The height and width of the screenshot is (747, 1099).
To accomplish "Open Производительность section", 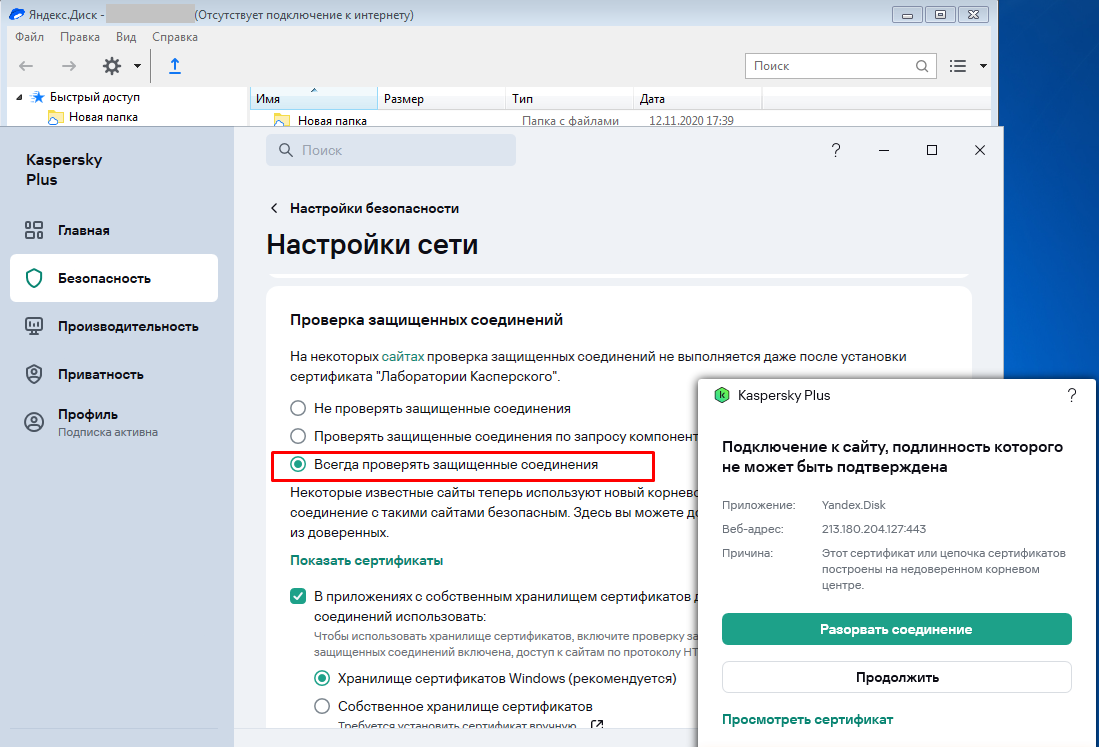I will click(x=114, y=327).
